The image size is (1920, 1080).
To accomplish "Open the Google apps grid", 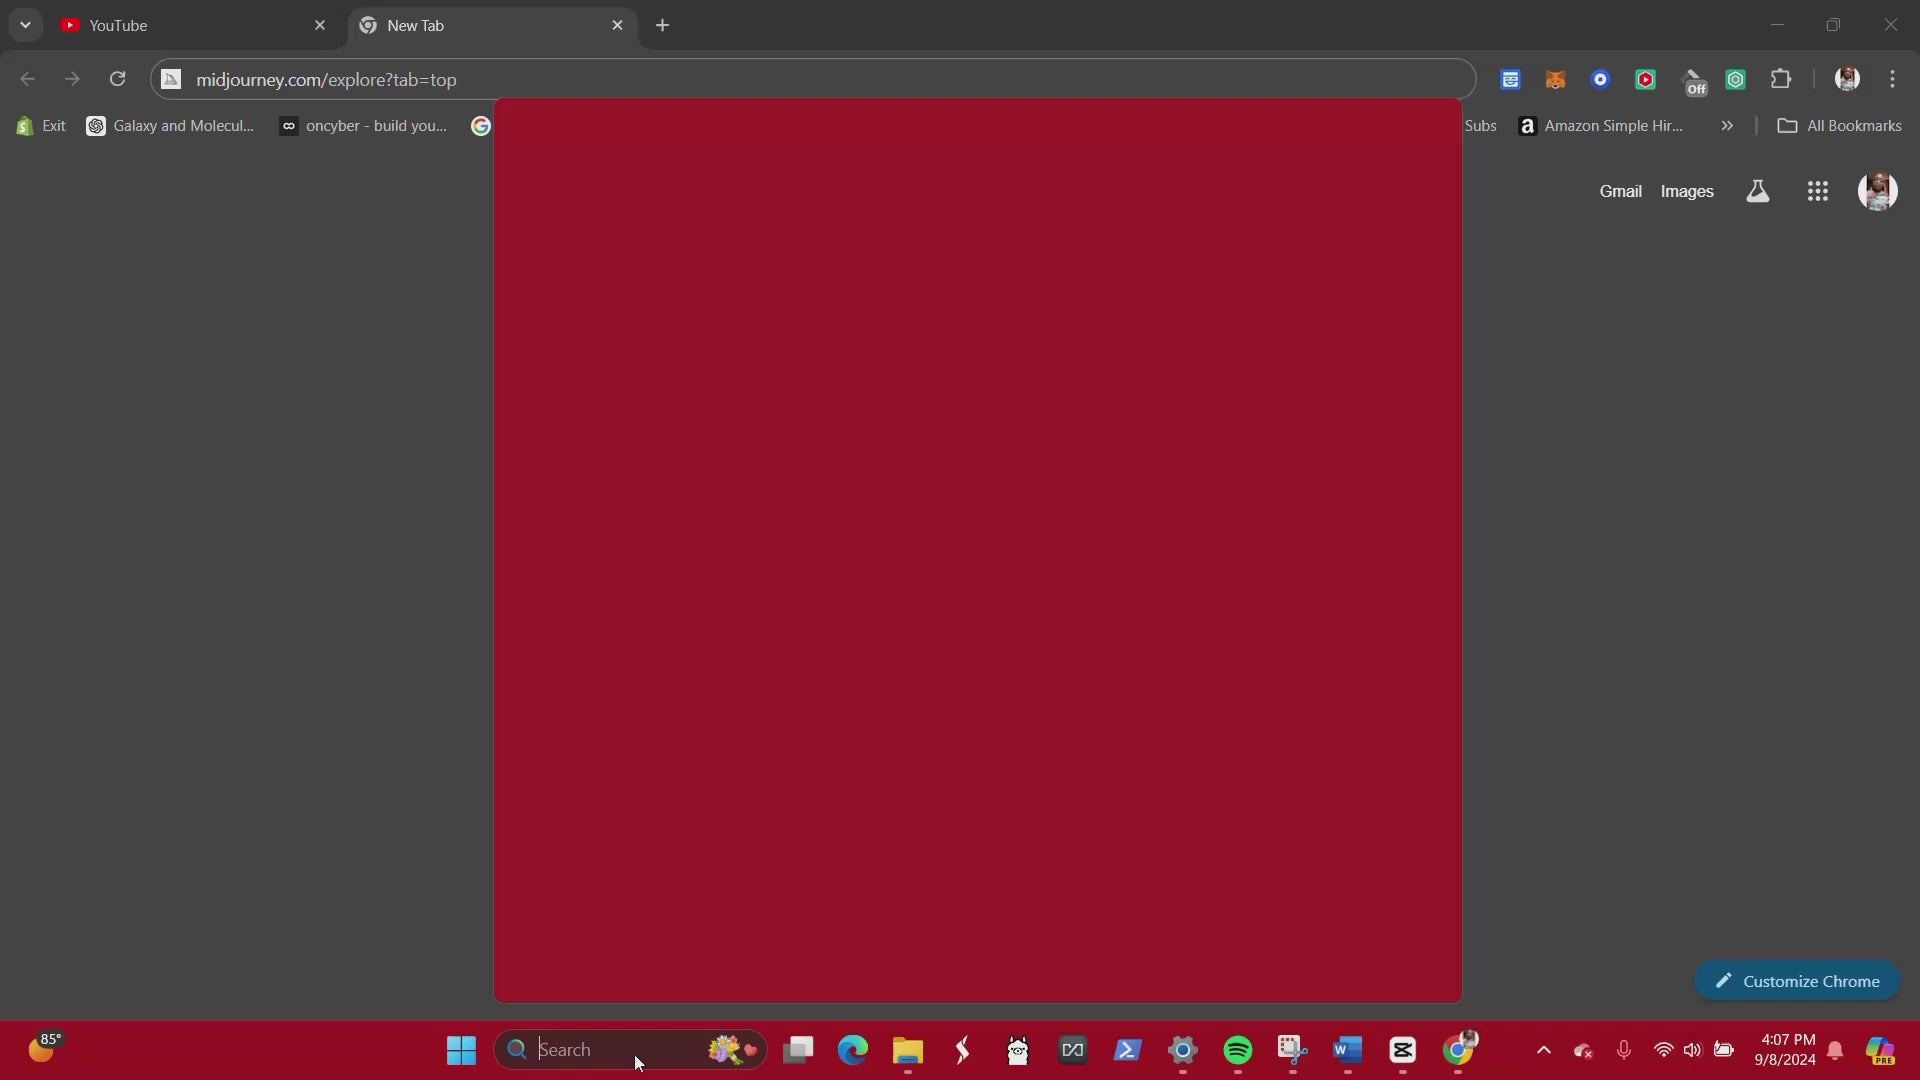I will click(x=1818, y=191).
